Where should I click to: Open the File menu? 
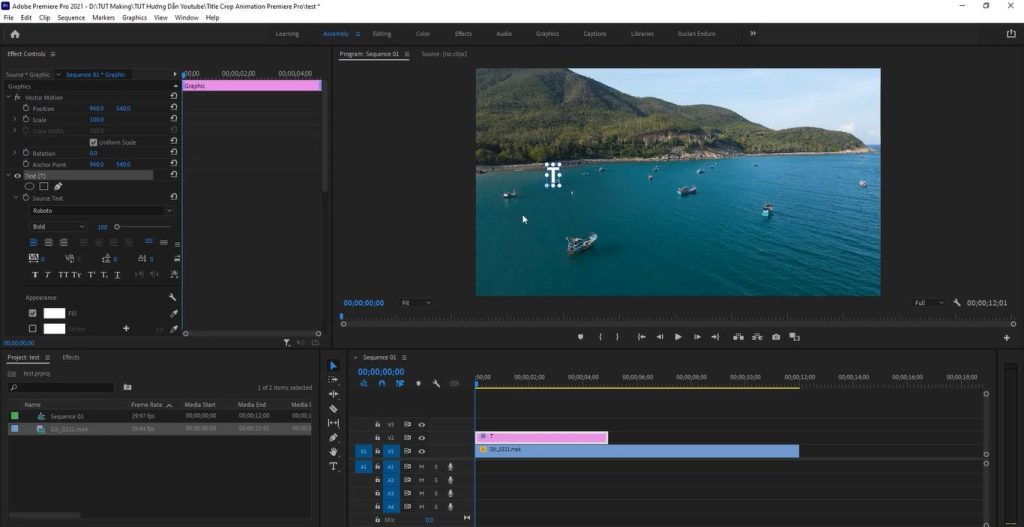tap(8, 18)
